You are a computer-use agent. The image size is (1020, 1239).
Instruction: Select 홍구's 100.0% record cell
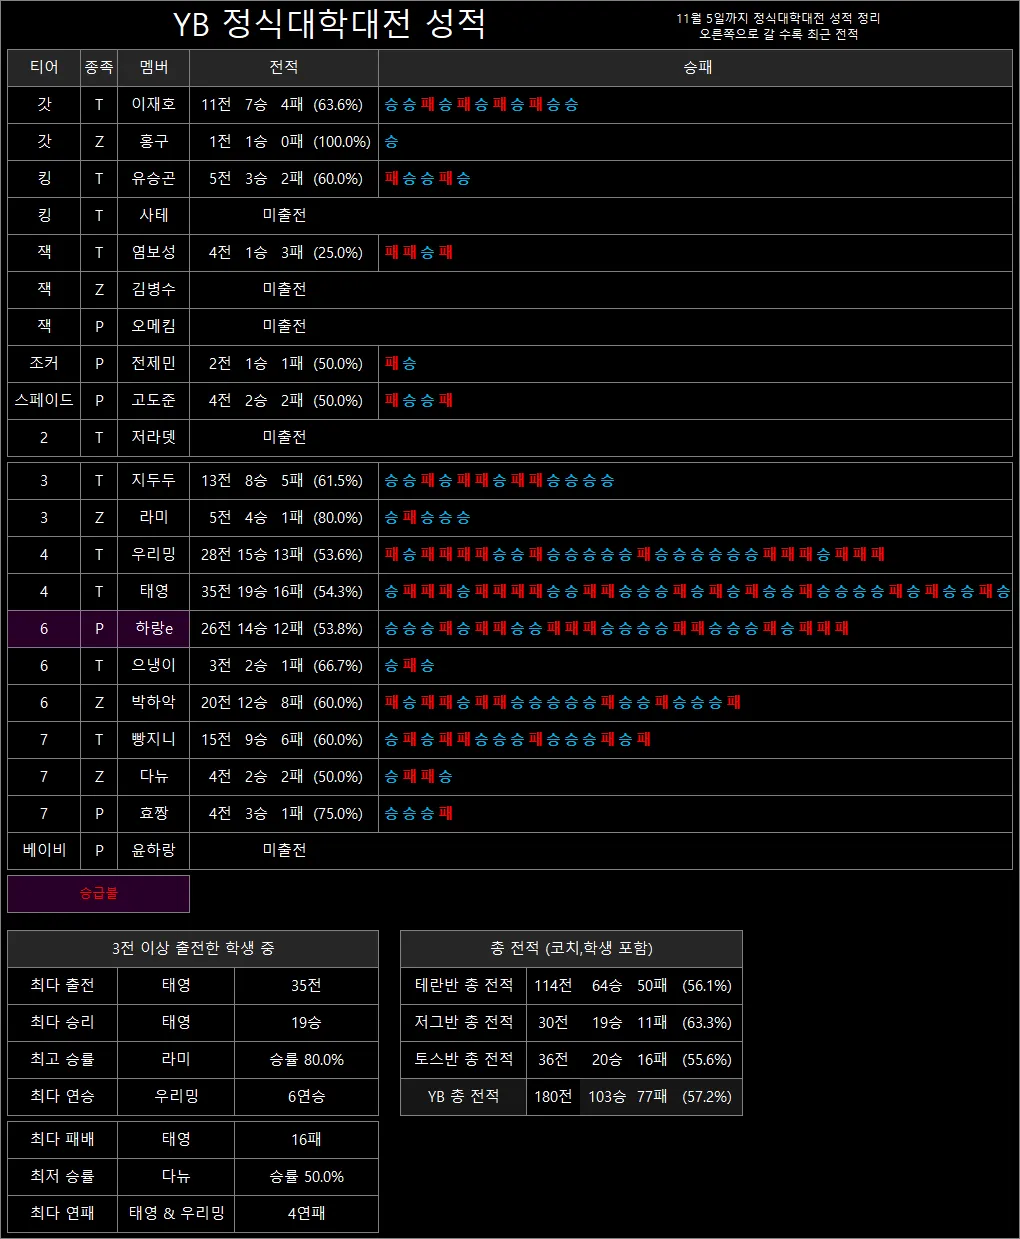pos(283,141)
